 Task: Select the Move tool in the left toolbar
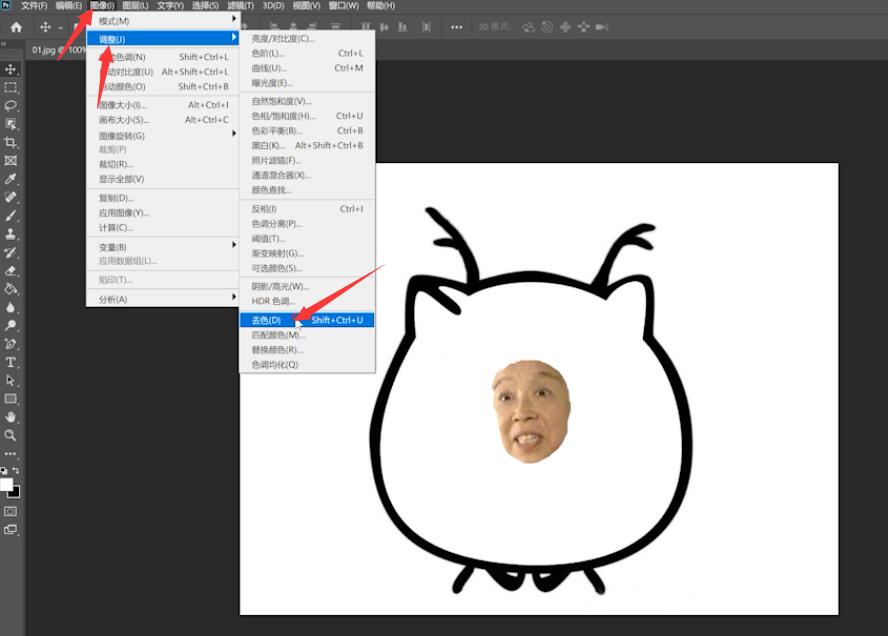point(10,69)
